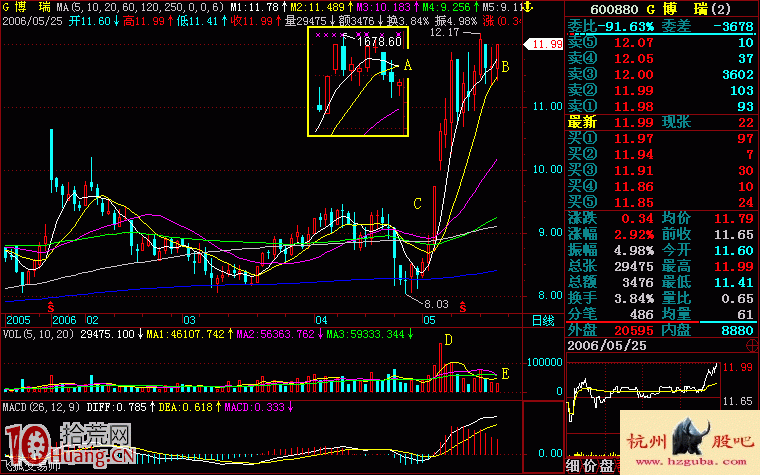Click the MA1:46107.742 volume average
The image size is (760, 475).
(x=186, y=334)
